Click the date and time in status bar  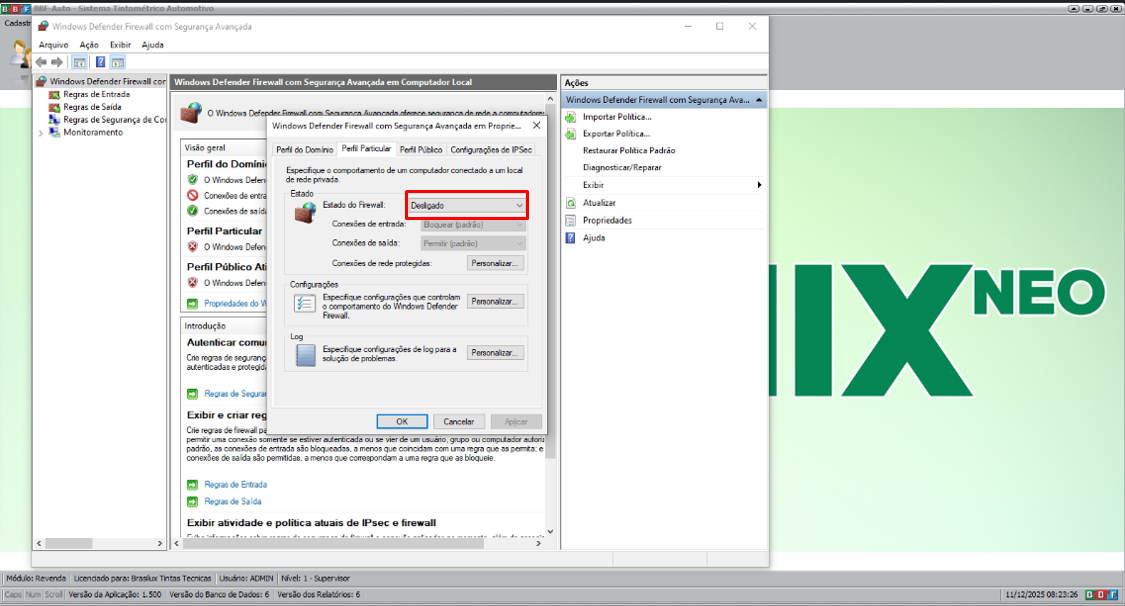1042,595
